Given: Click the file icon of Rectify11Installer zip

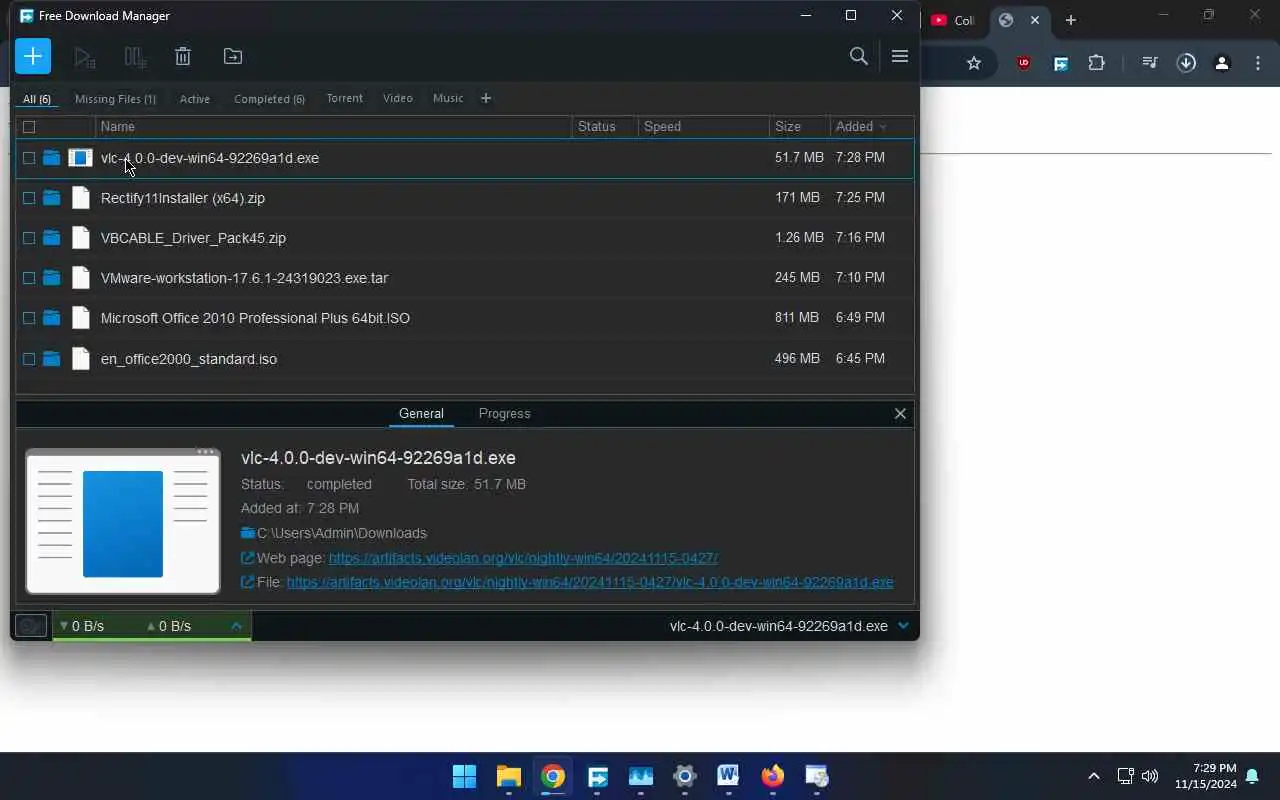Looking at the screenshot, I should [x=81, y=198].
